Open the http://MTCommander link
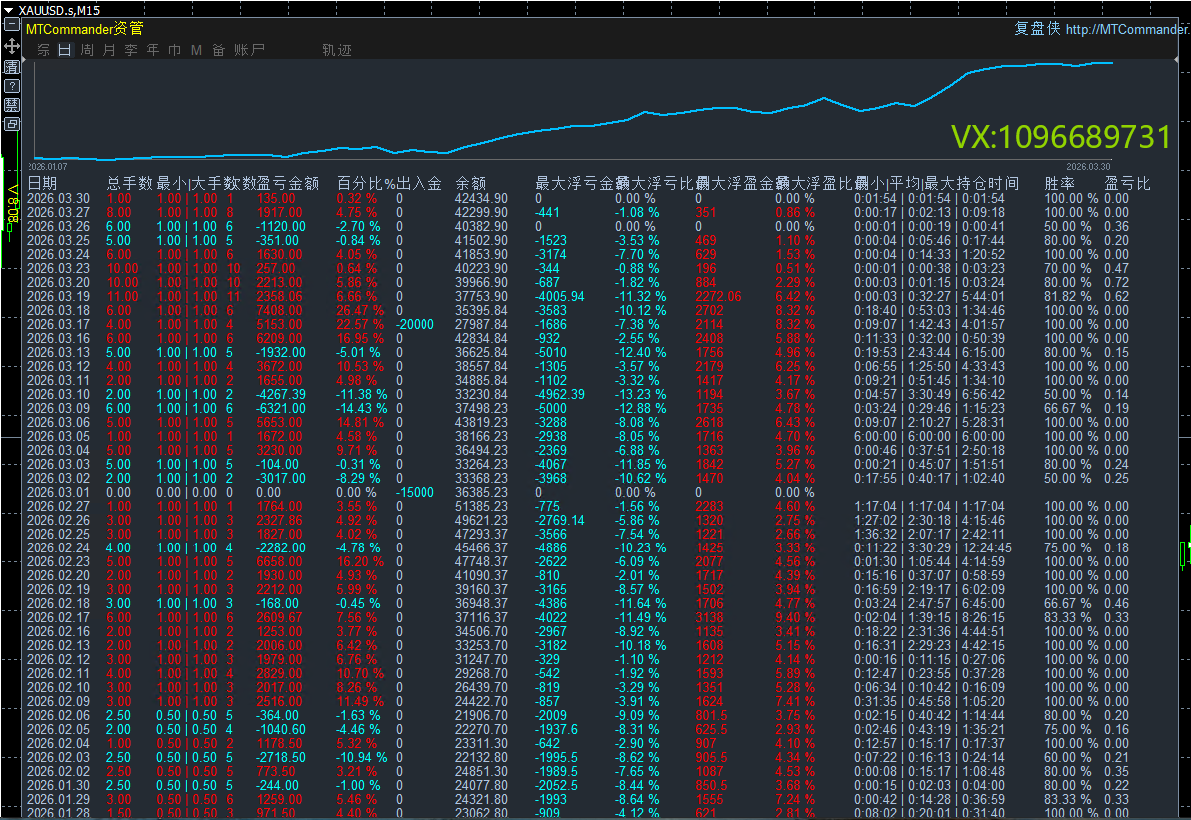 (x=1127, y=29)
